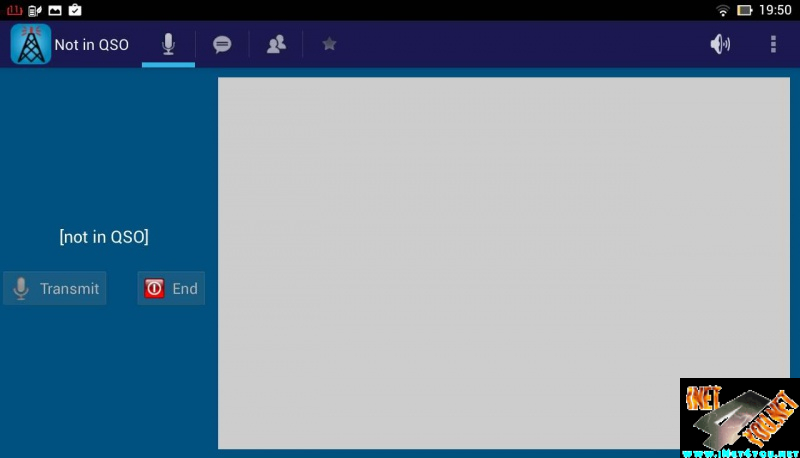Tap the microphone icon inside Transmit
Image resolution: width=800 pixels, height=458 pixels.
pos(21,289)
